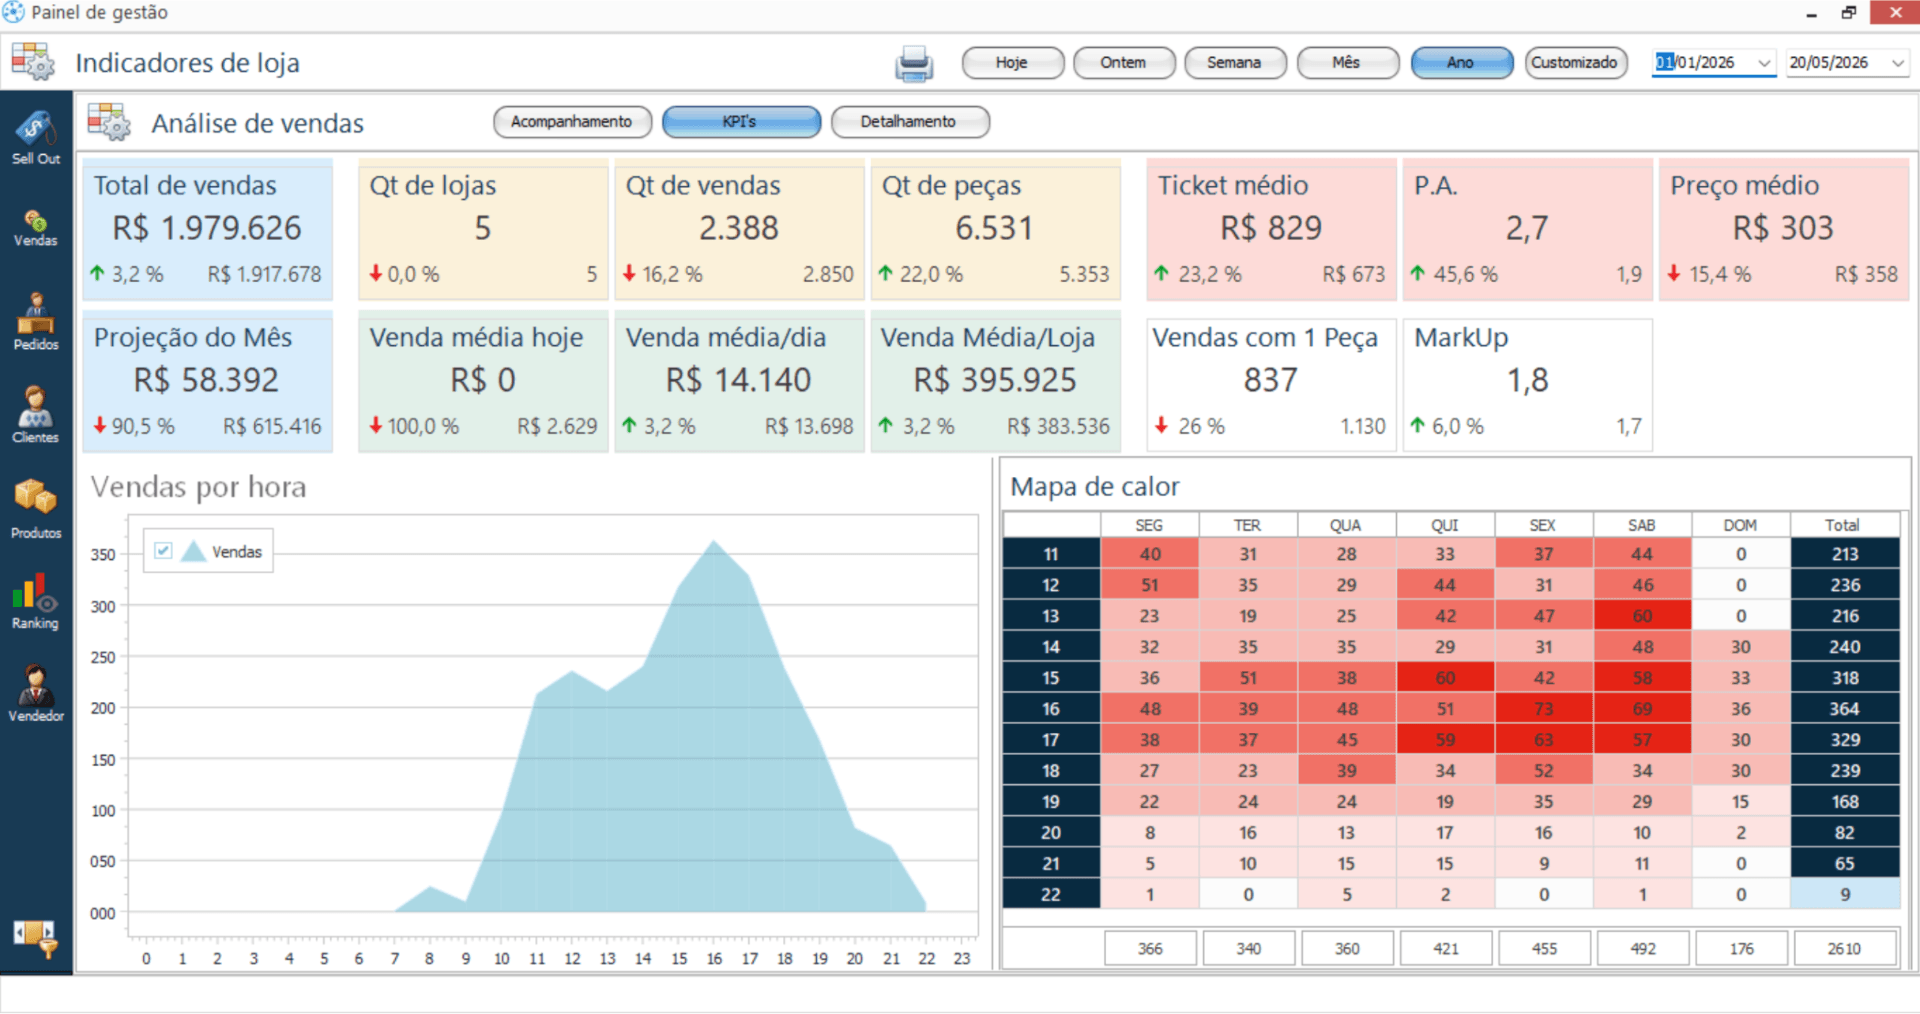Click the Venda média hoje KPI card

tap(483, 381)
